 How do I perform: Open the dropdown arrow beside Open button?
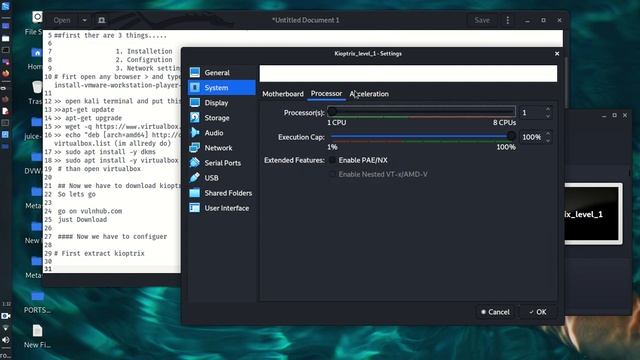pyautogui.click(x=84, y=20)
